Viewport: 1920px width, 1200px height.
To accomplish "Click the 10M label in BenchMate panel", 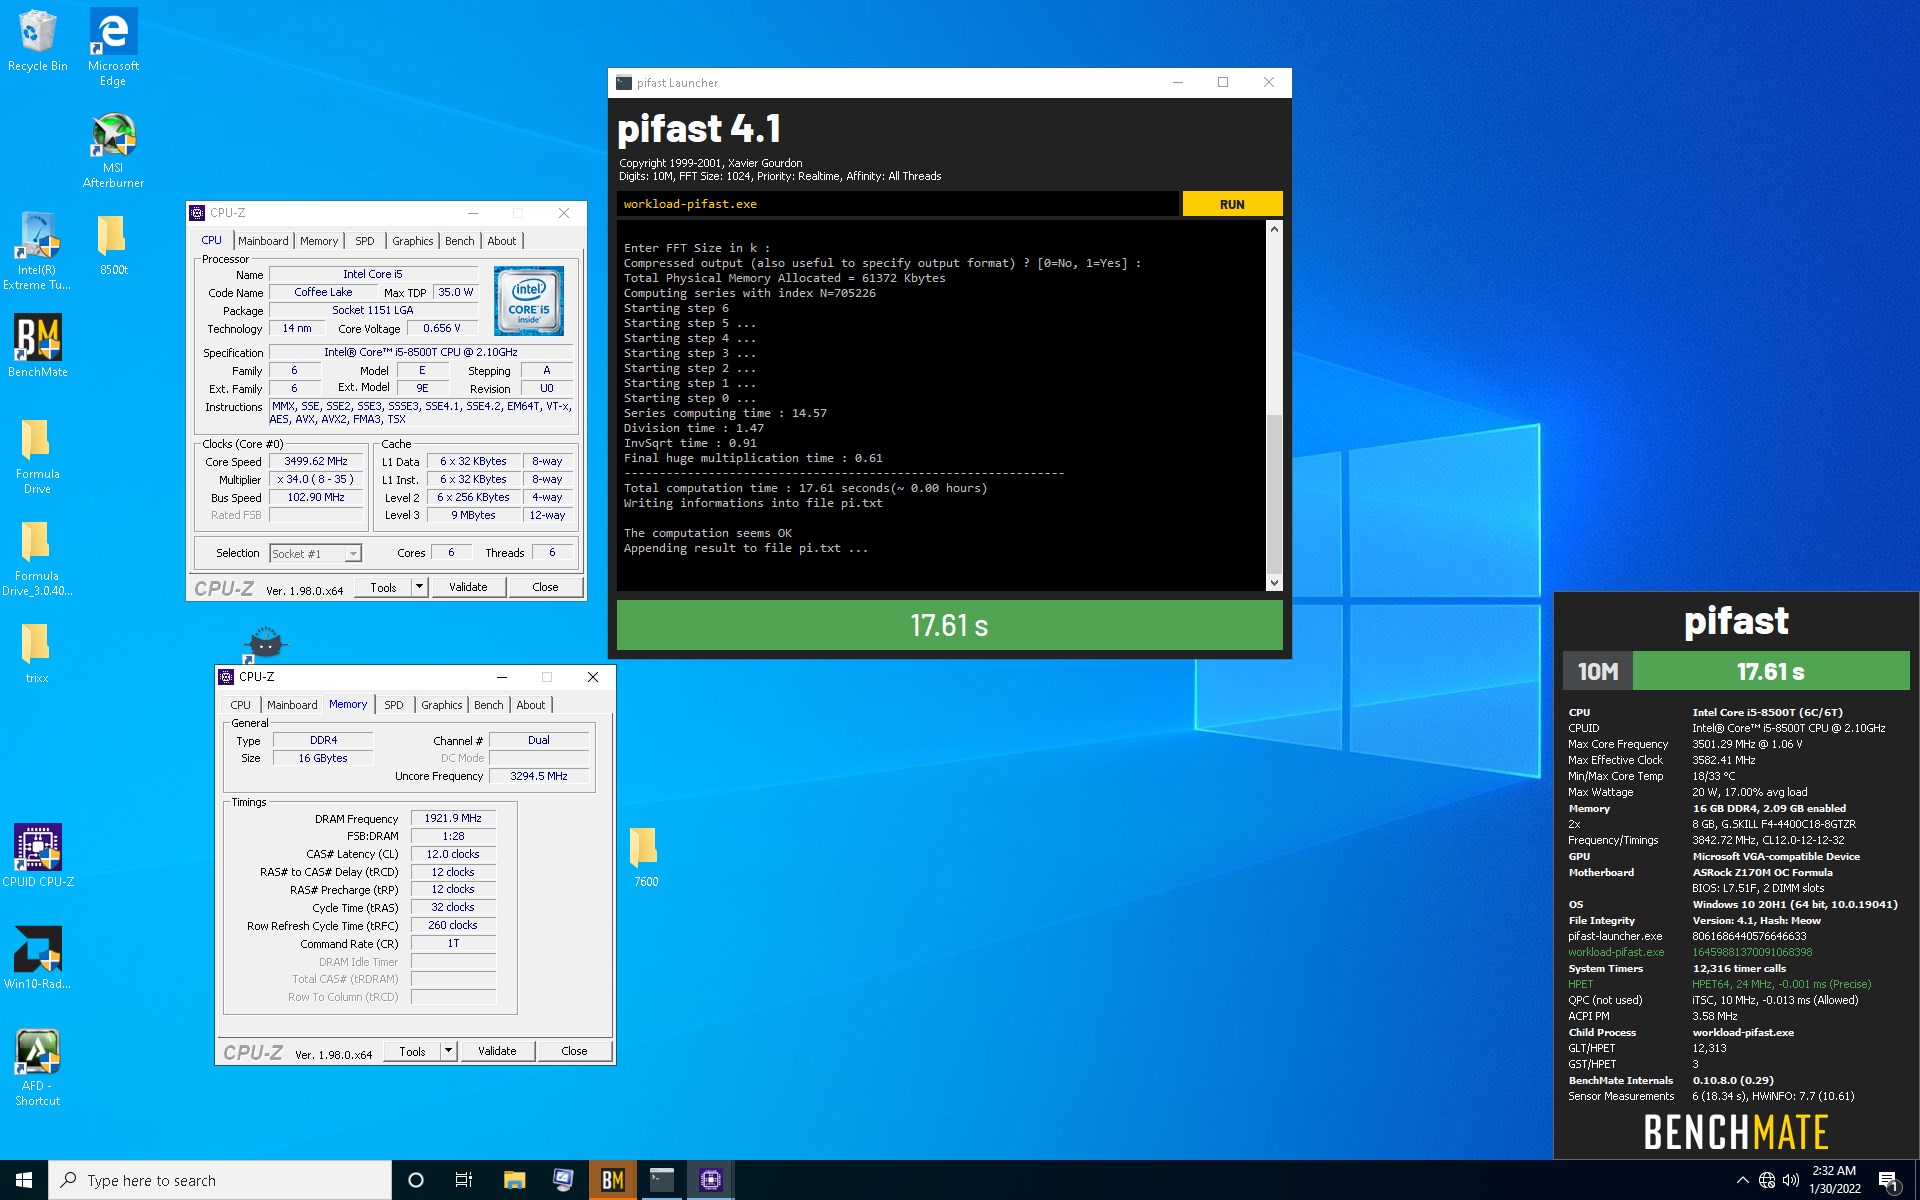I will click(x=1598, y=672).
